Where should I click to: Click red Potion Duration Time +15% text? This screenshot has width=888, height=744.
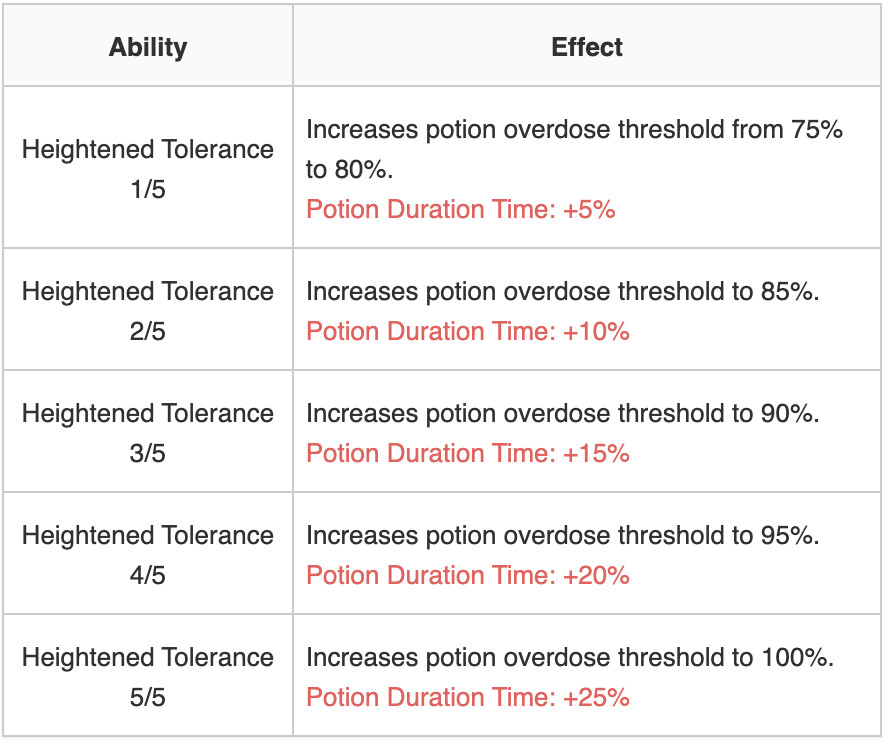[x=467, y=453]
